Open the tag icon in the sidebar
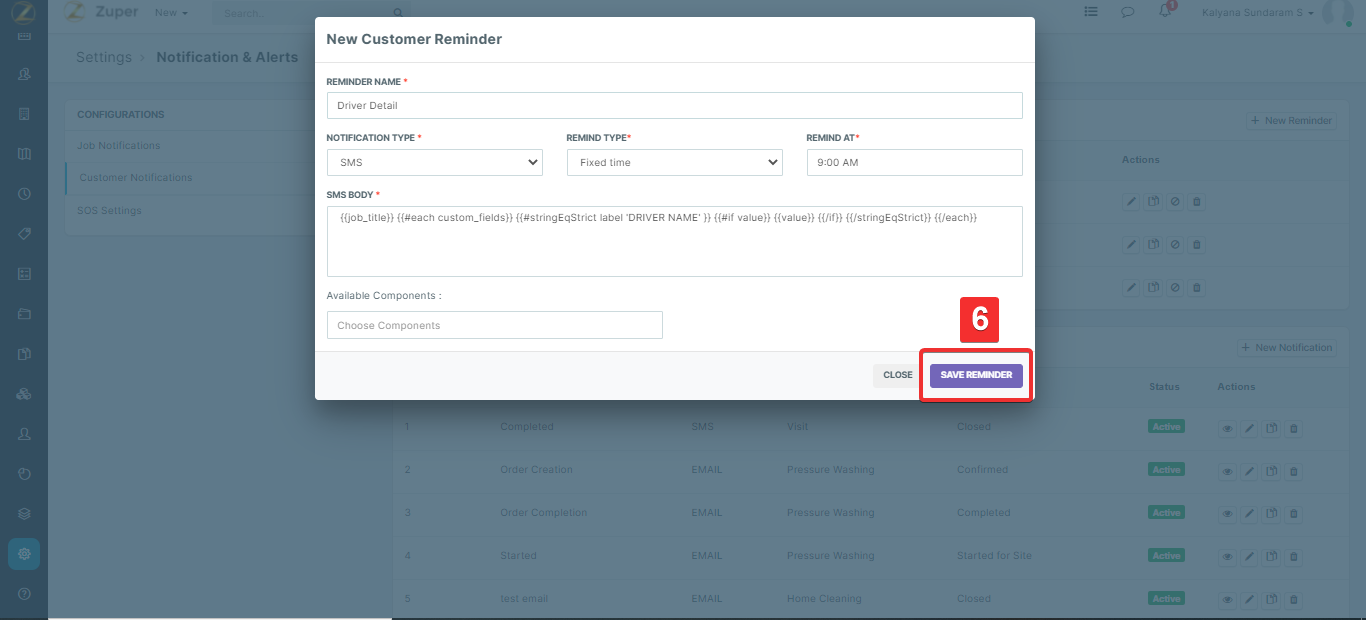The image size is (1366, 620). 24,233
